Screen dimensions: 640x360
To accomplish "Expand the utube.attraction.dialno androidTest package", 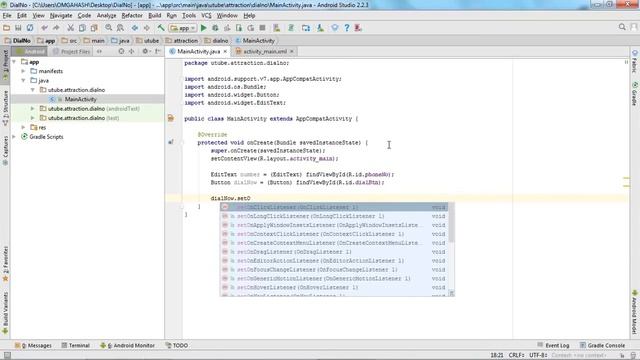I will tap(33, 109).
